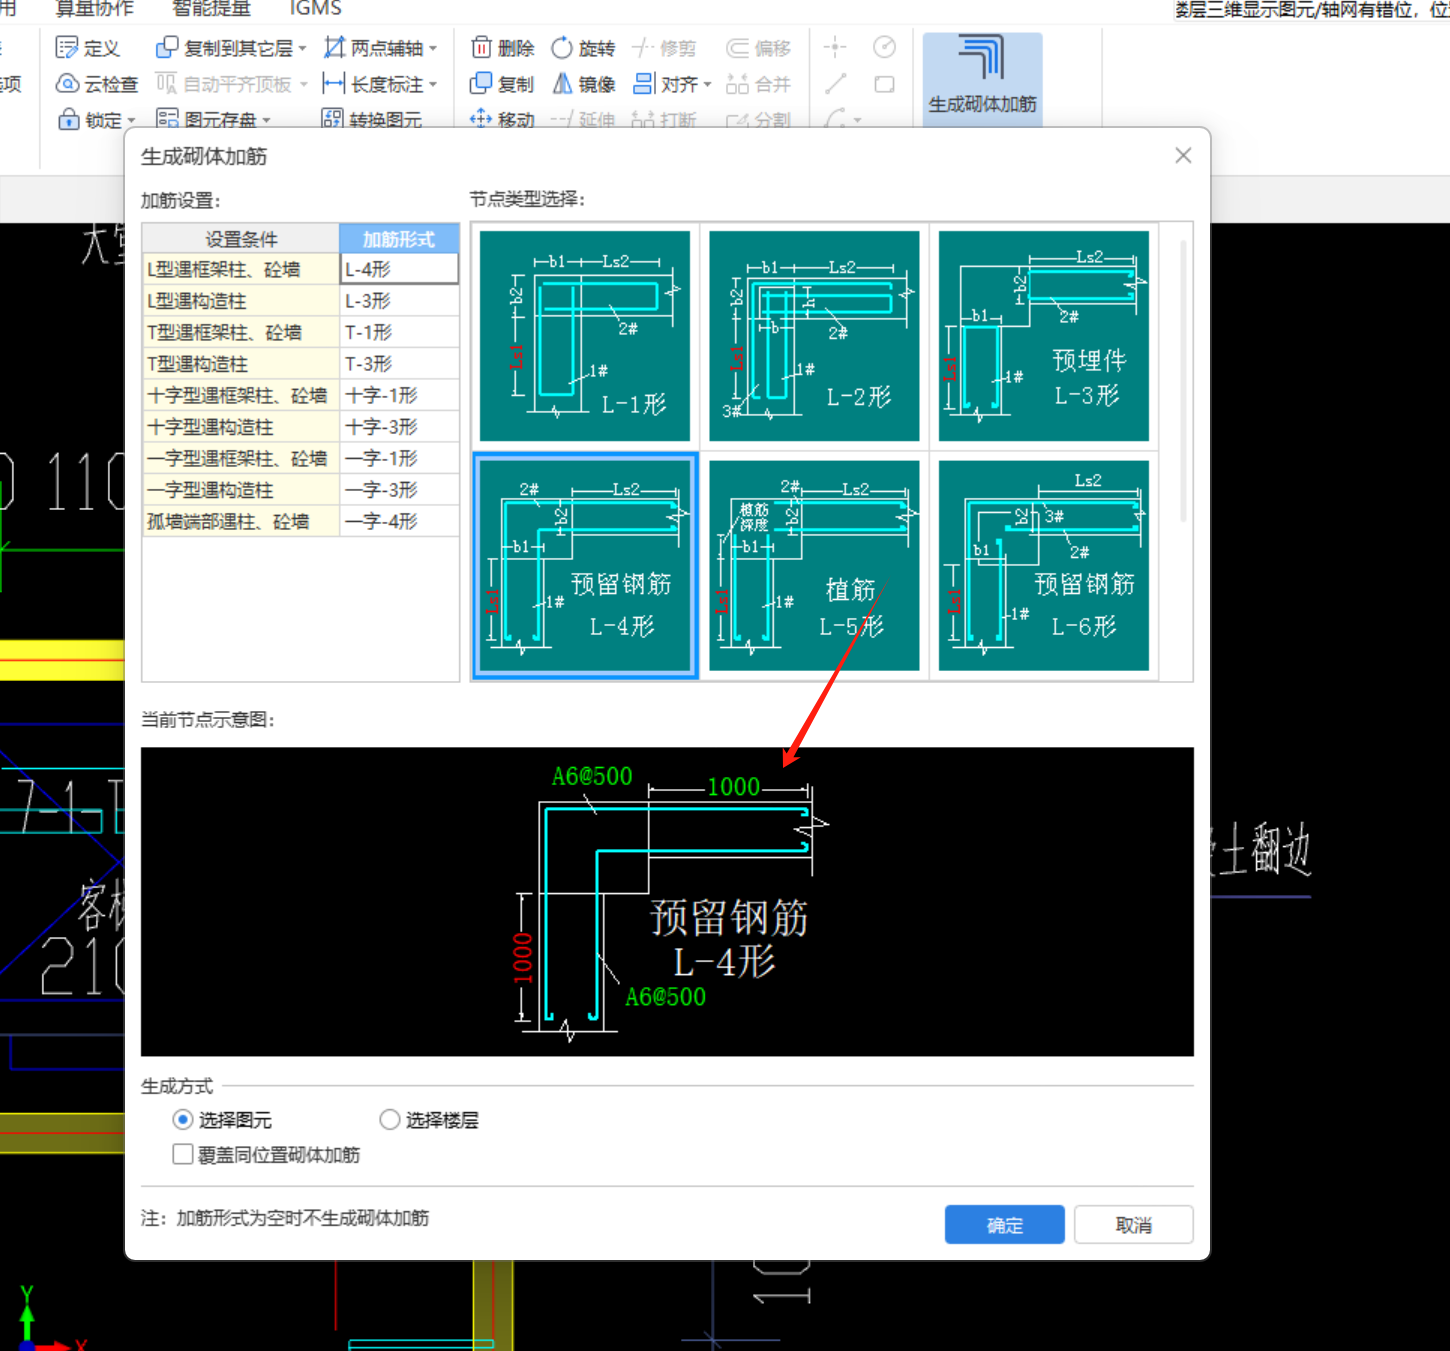Click the 对齐 align tool icon
Viewport: 1450px width, 1351px height.
point(645,84)
